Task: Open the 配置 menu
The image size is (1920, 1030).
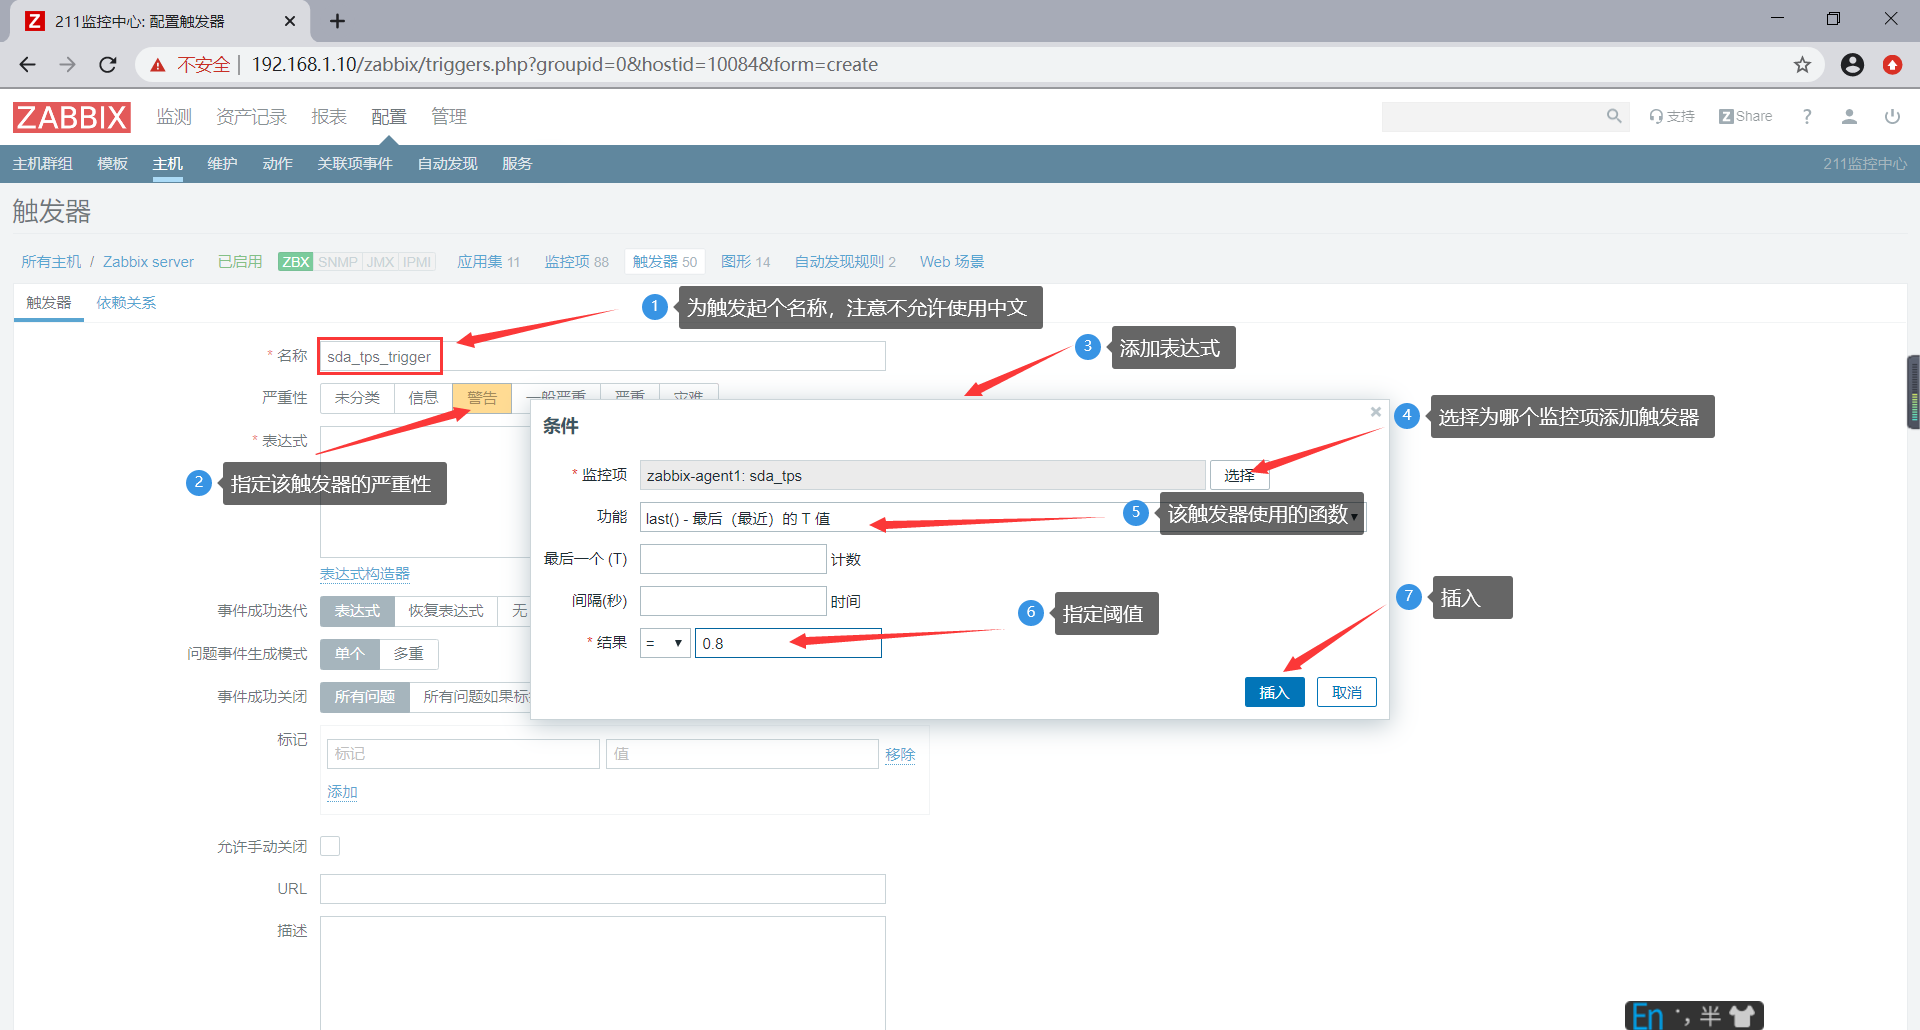Action: coord(389,117)
